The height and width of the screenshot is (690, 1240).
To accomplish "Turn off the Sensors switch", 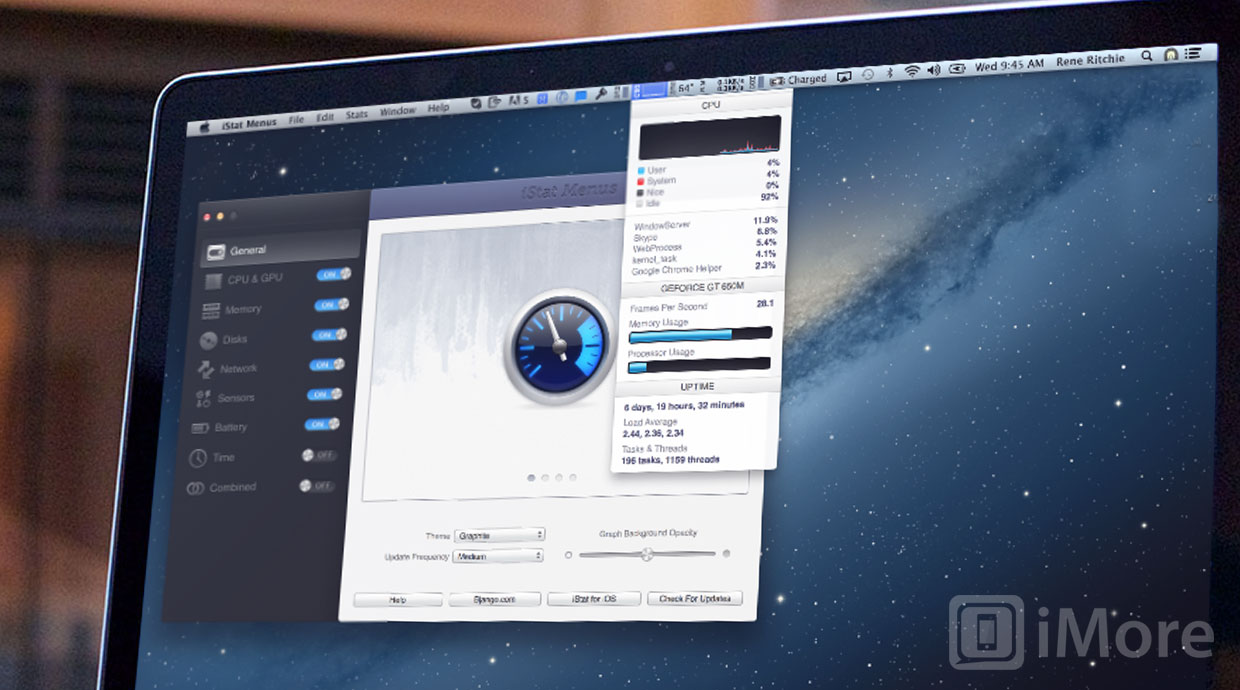I will [x=324, y=395].
